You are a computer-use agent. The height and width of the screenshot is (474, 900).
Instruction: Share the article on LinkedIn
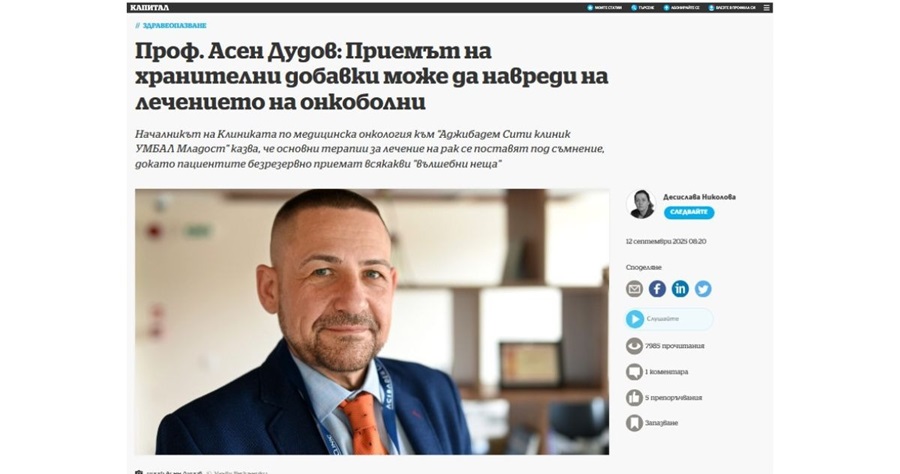(680, 289)
